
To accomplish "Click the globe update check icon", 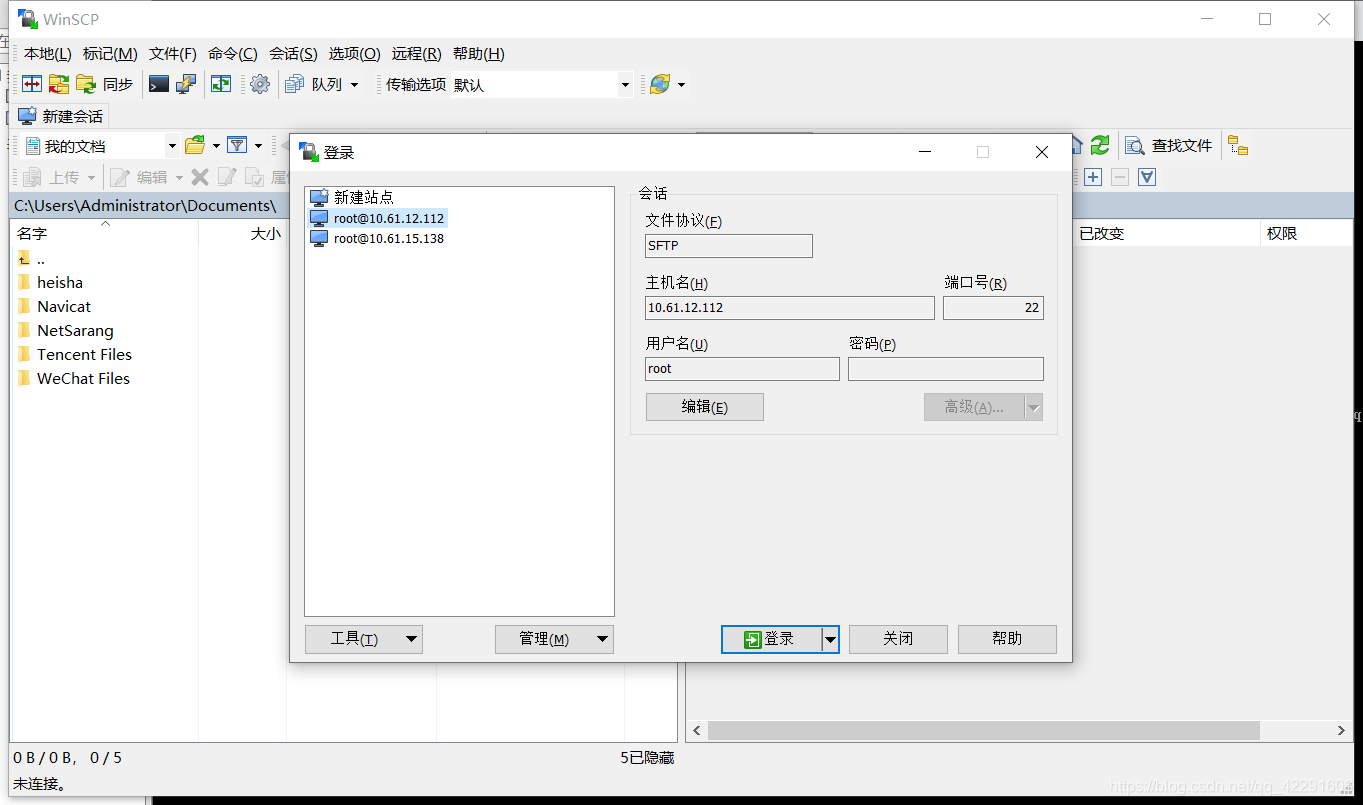I will [x=660, y=85].
